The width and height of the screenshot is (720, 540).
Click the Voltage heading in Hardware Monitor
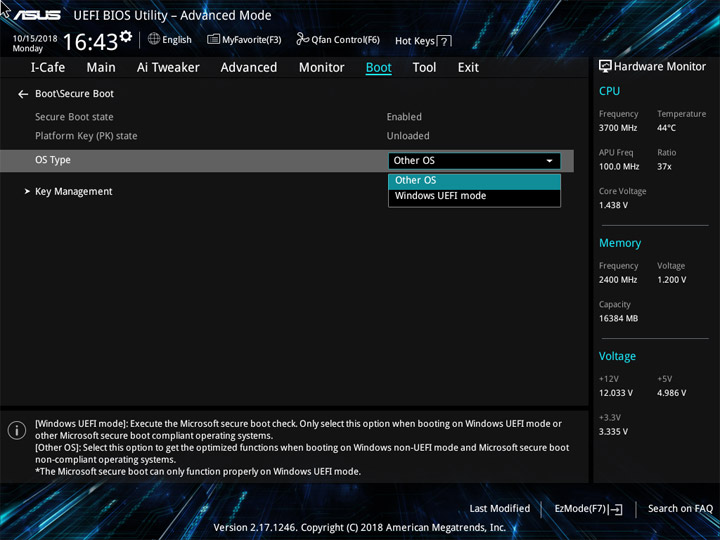pos(617,356)
